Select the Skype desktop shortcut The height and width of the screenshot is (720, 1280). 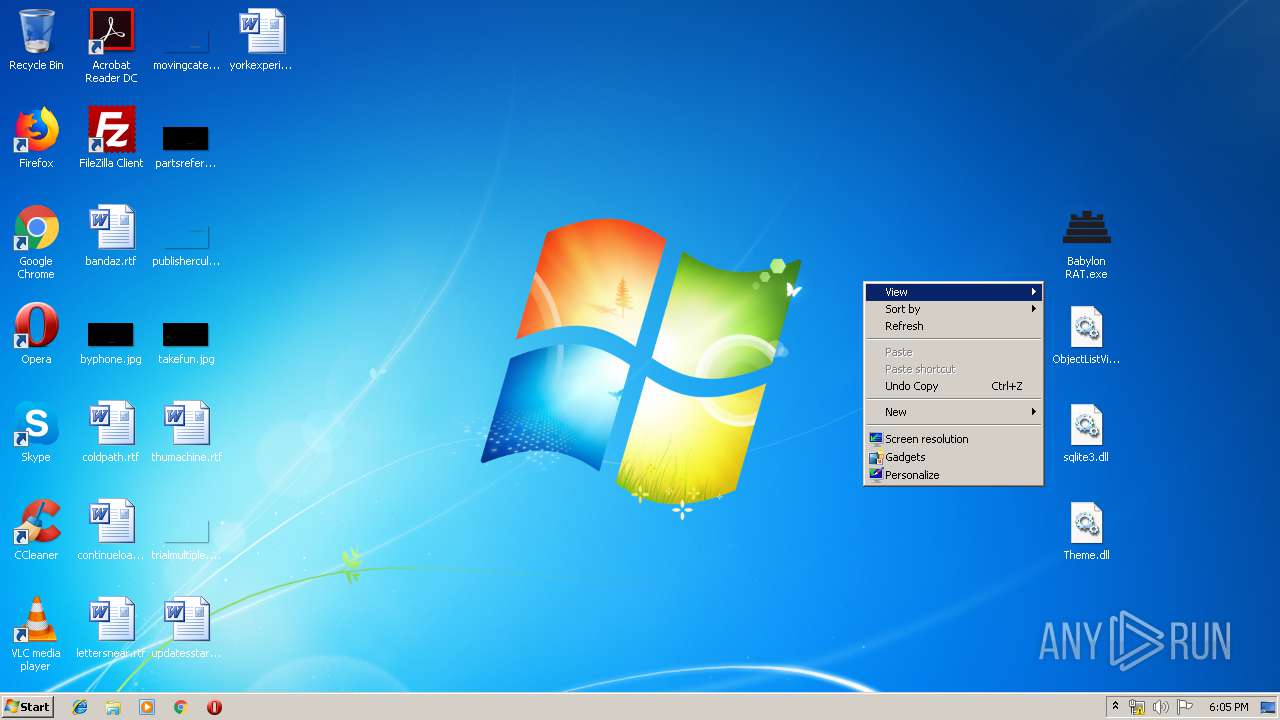[x=36, y=432]
